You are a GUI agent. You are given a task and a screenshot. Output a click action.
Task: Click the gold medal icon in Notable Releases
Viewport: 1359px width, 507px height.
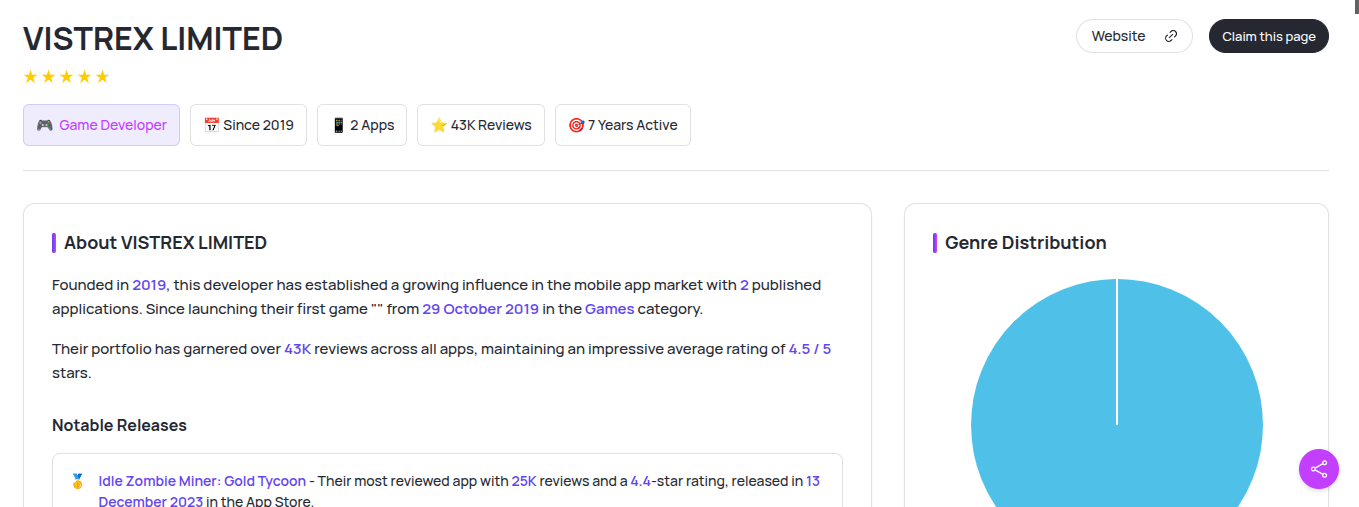78,481
